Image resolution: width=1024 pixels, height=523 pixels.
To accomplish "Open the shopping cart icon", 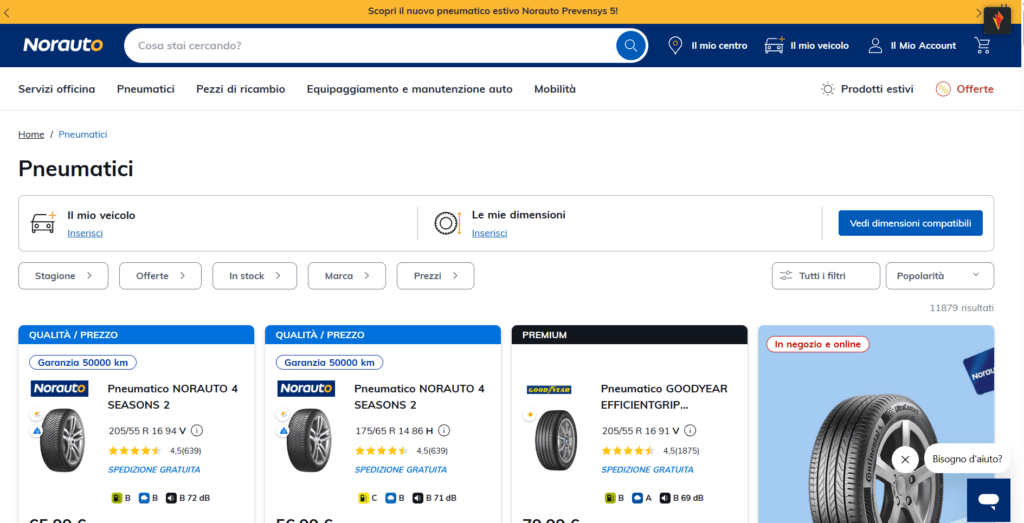I will [x=982, y=45].
